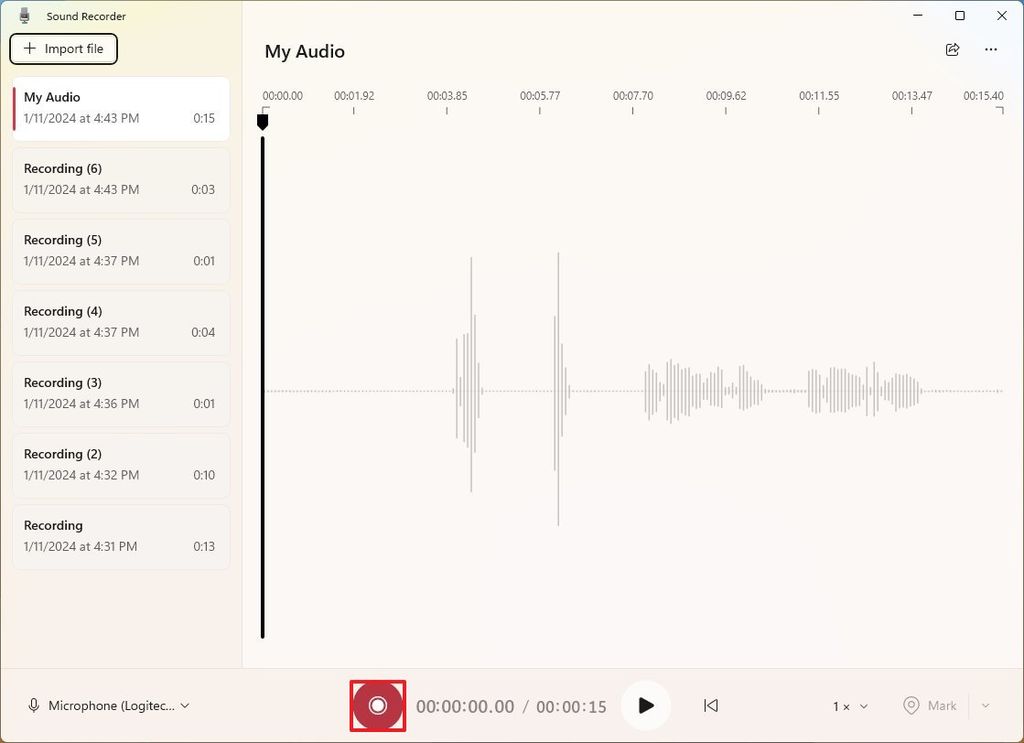Image resolution: width=1024 pixels, height=743 pixels.
Task: Click the Share icon for My Audio
Action: (952, 49)
